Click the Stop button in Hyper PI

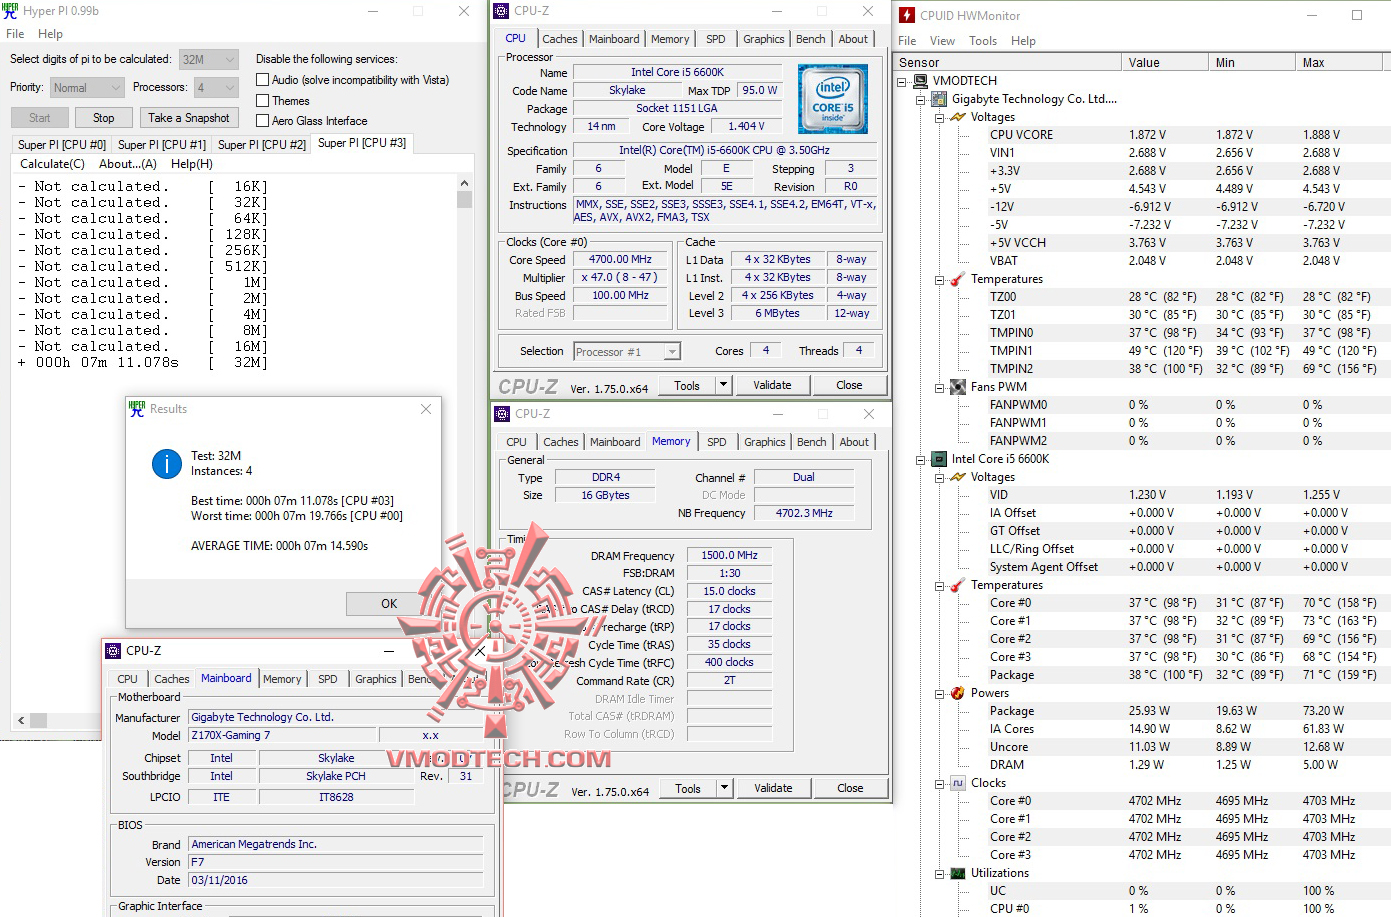(x=104, y=118)
